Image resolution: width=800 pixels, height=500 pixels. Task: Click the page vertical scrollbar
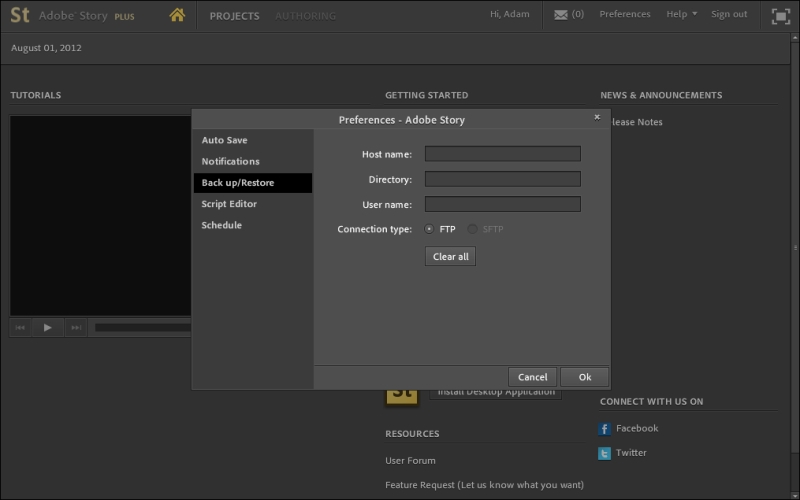click(x=795, y=247)
